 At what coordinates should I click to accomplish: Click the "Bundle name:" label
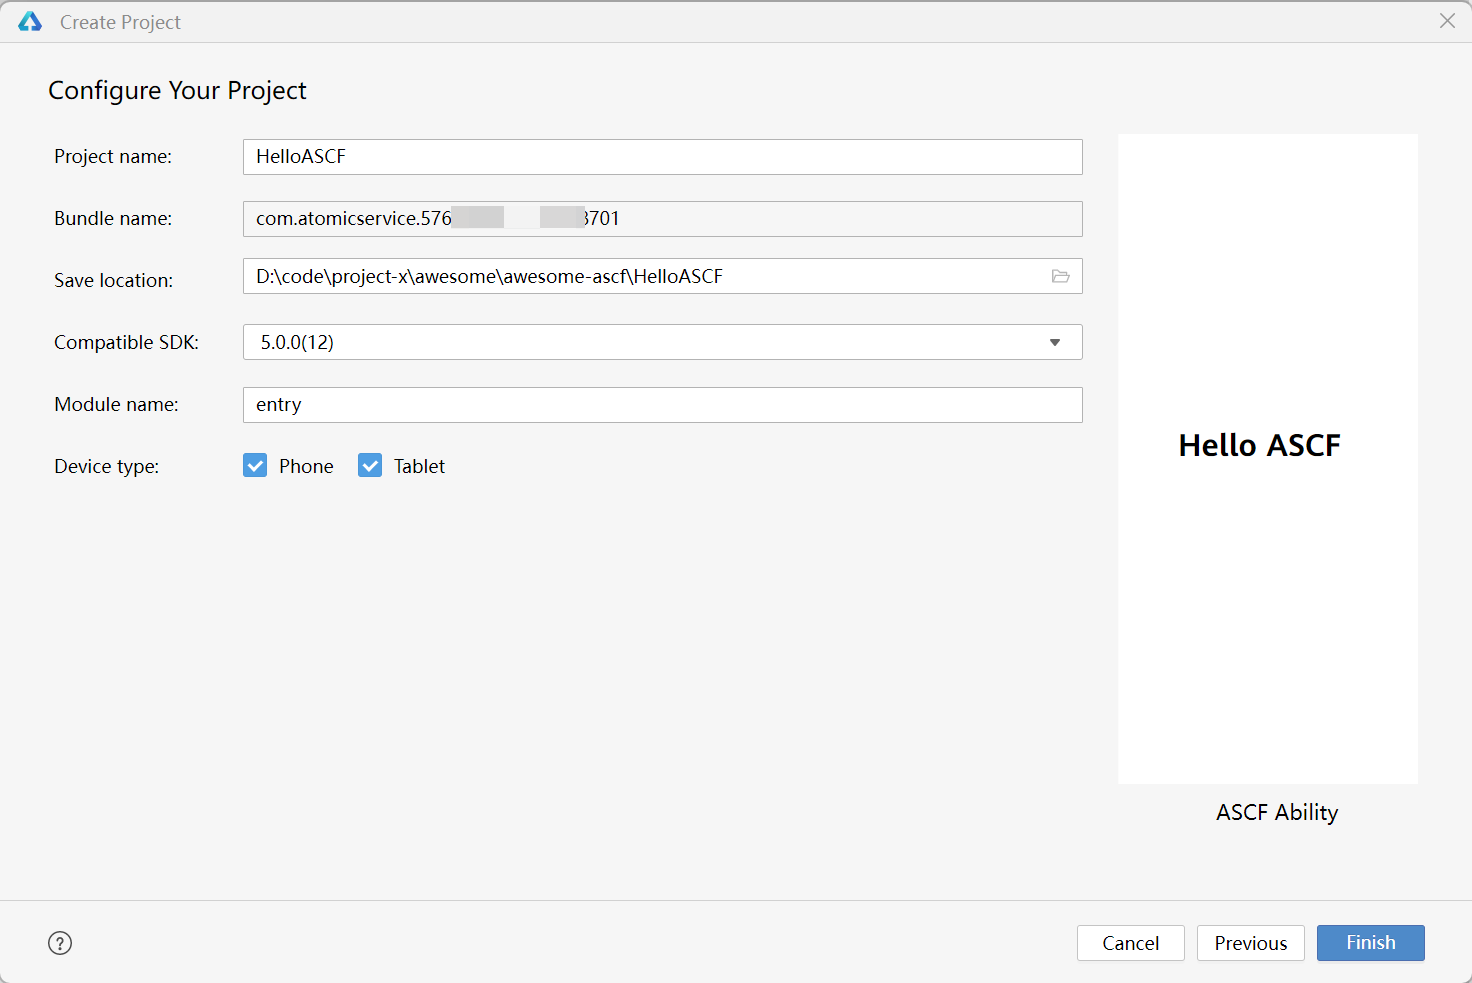point(113,218)
